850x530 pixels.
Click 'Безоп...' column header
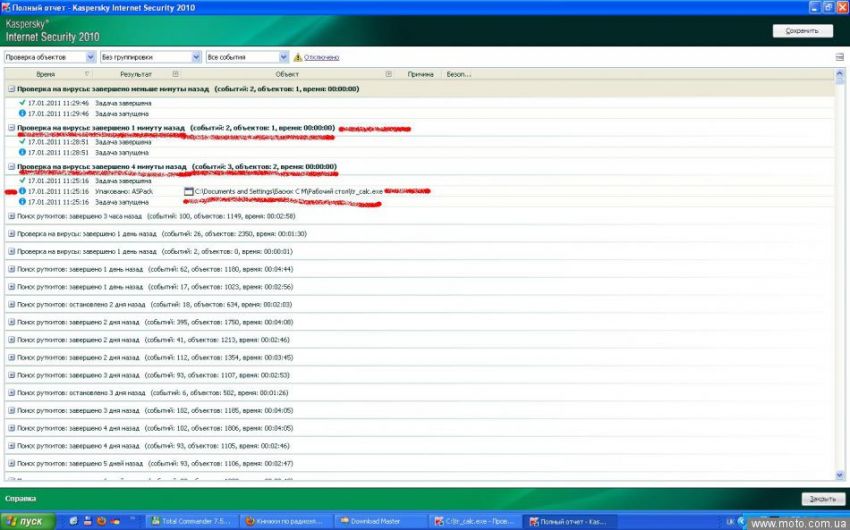459,74
